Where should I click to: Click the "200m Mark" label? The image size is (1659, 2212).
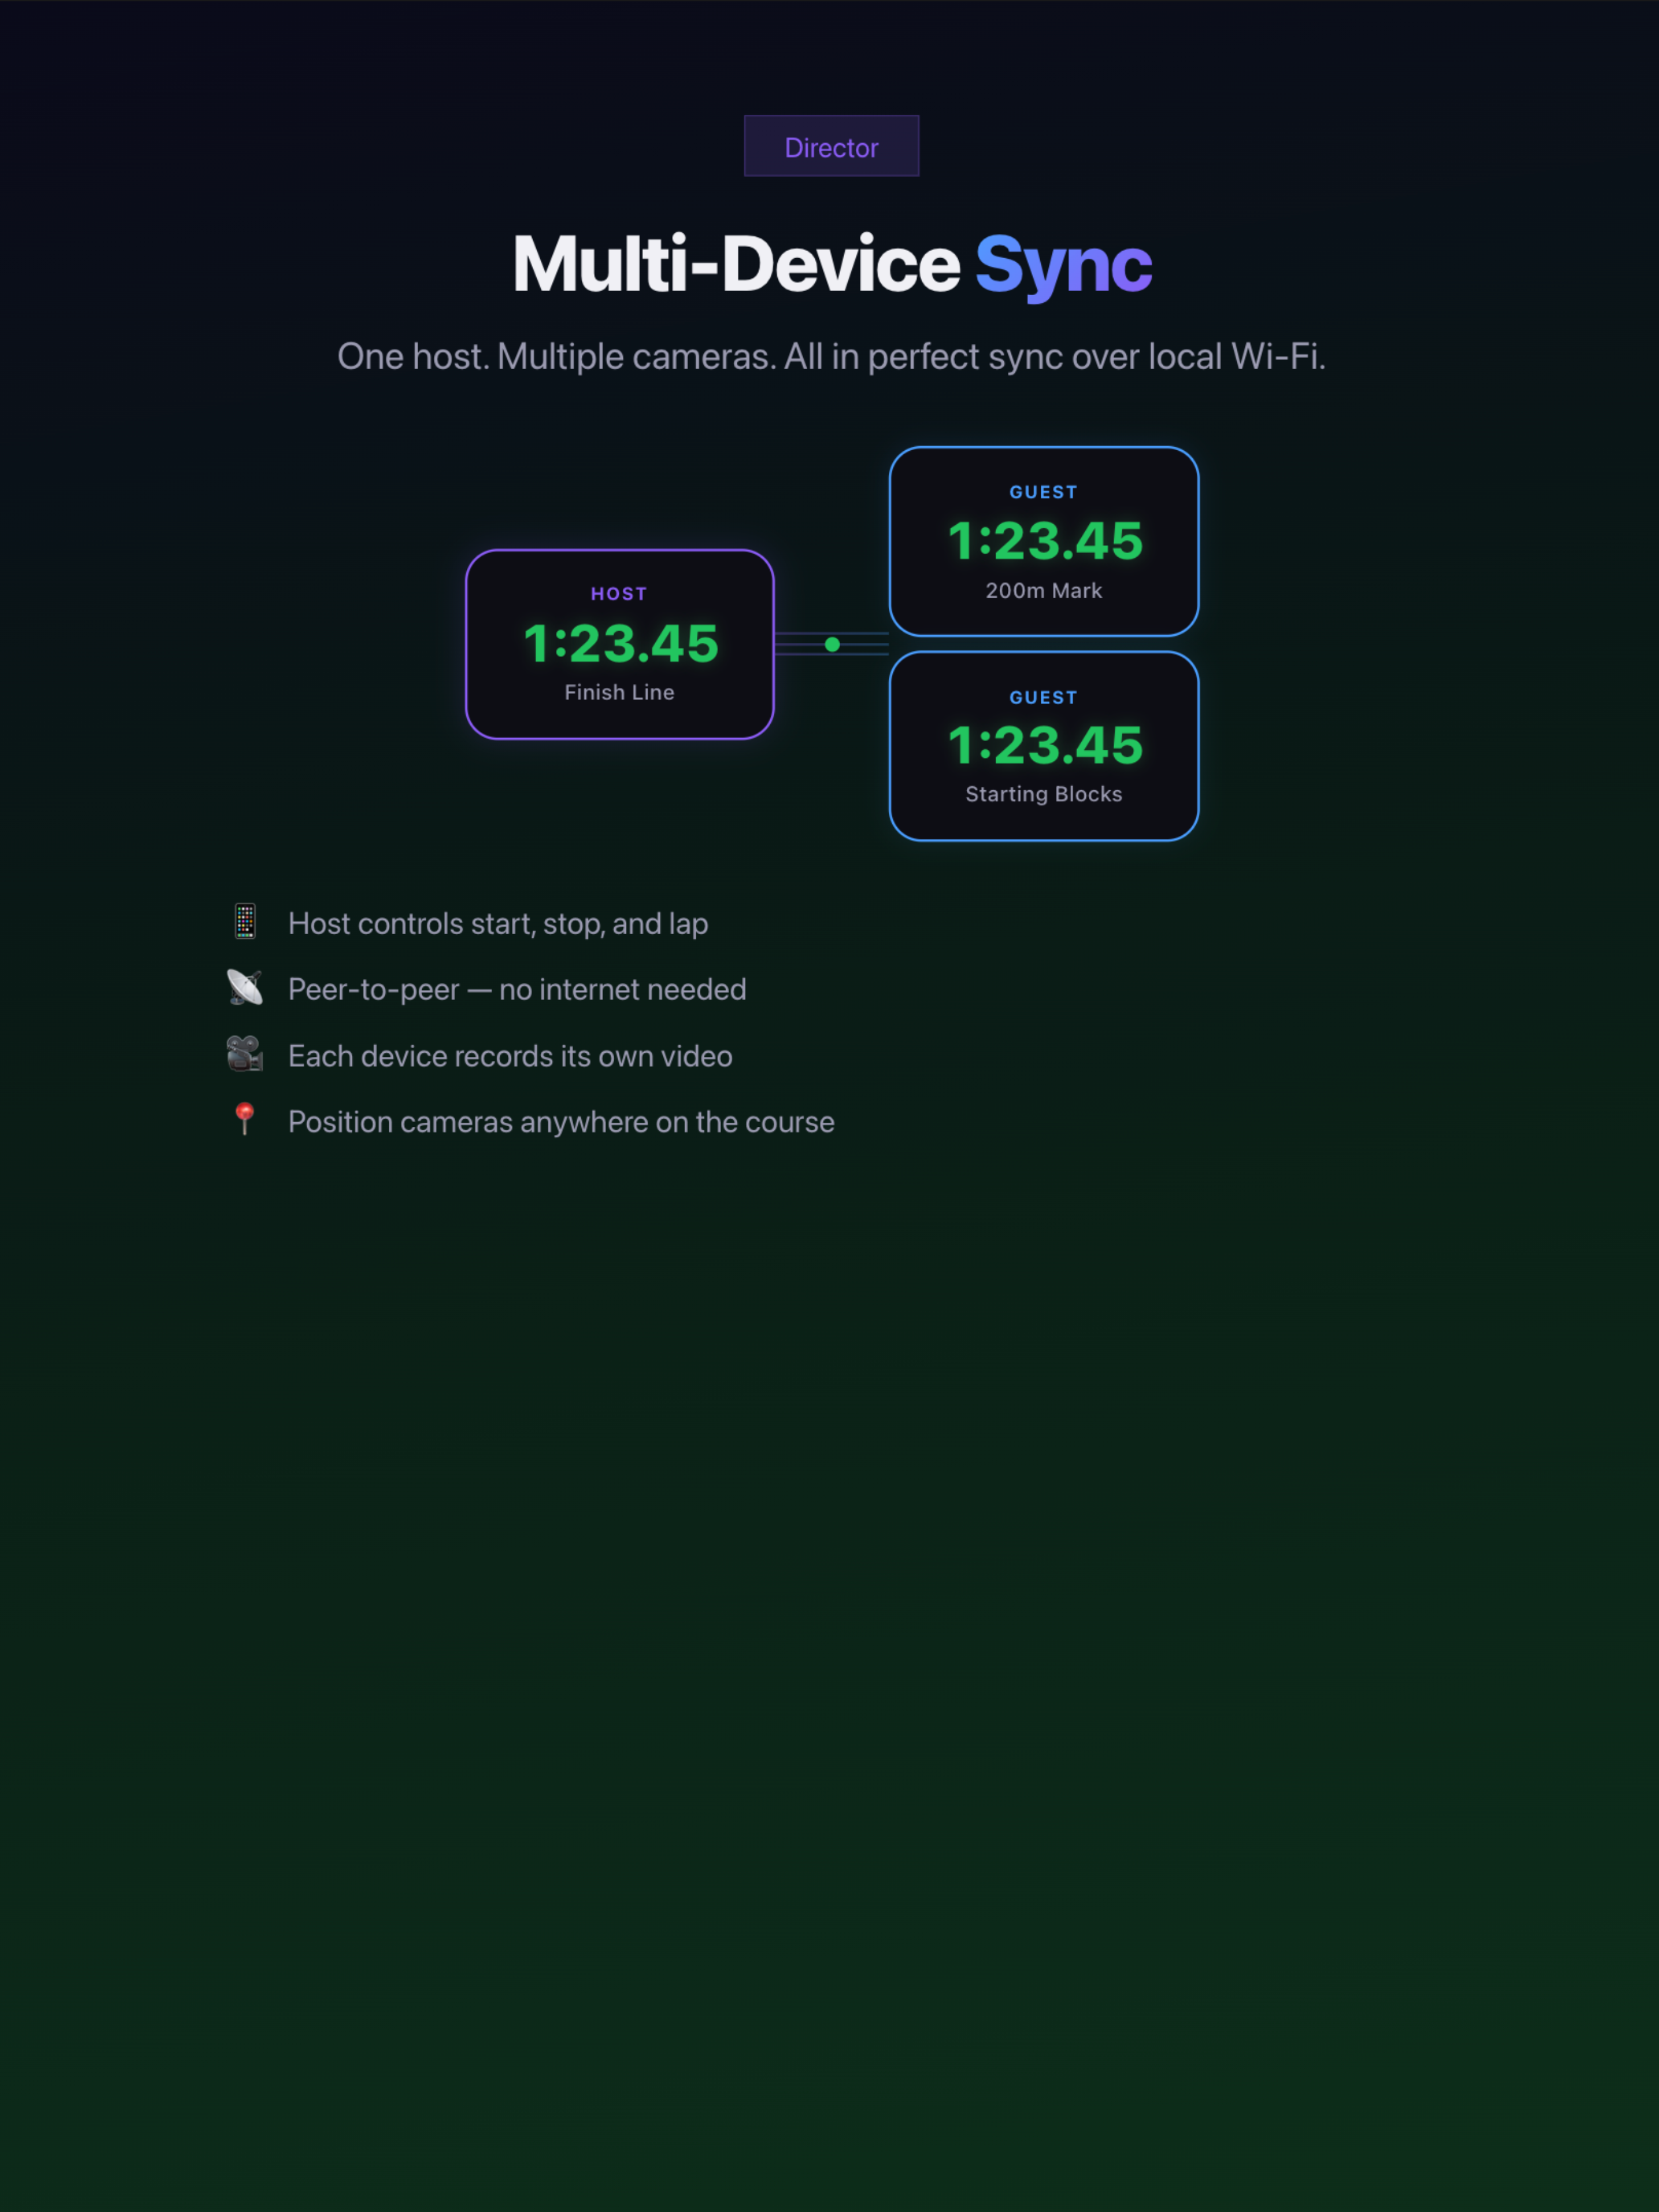click(1044, 591)
